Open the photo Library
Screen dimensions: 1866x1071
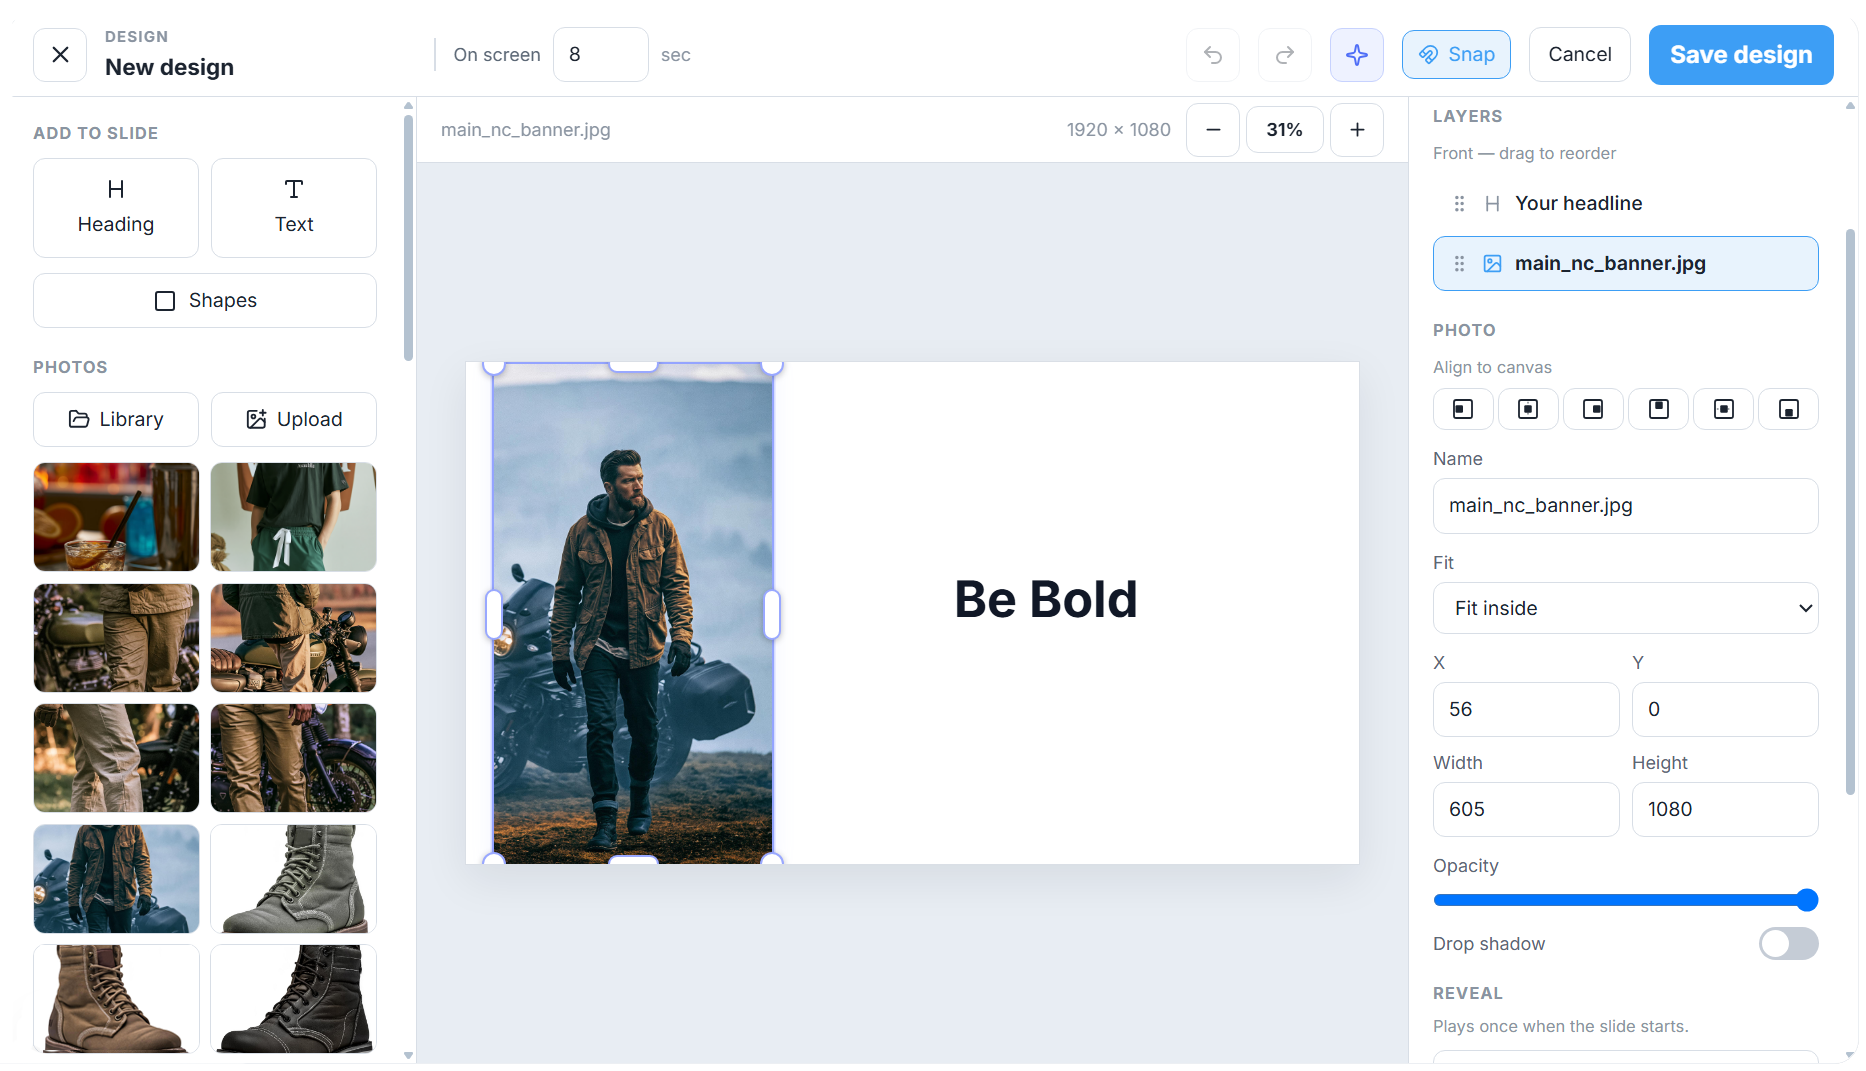point(116,419)
